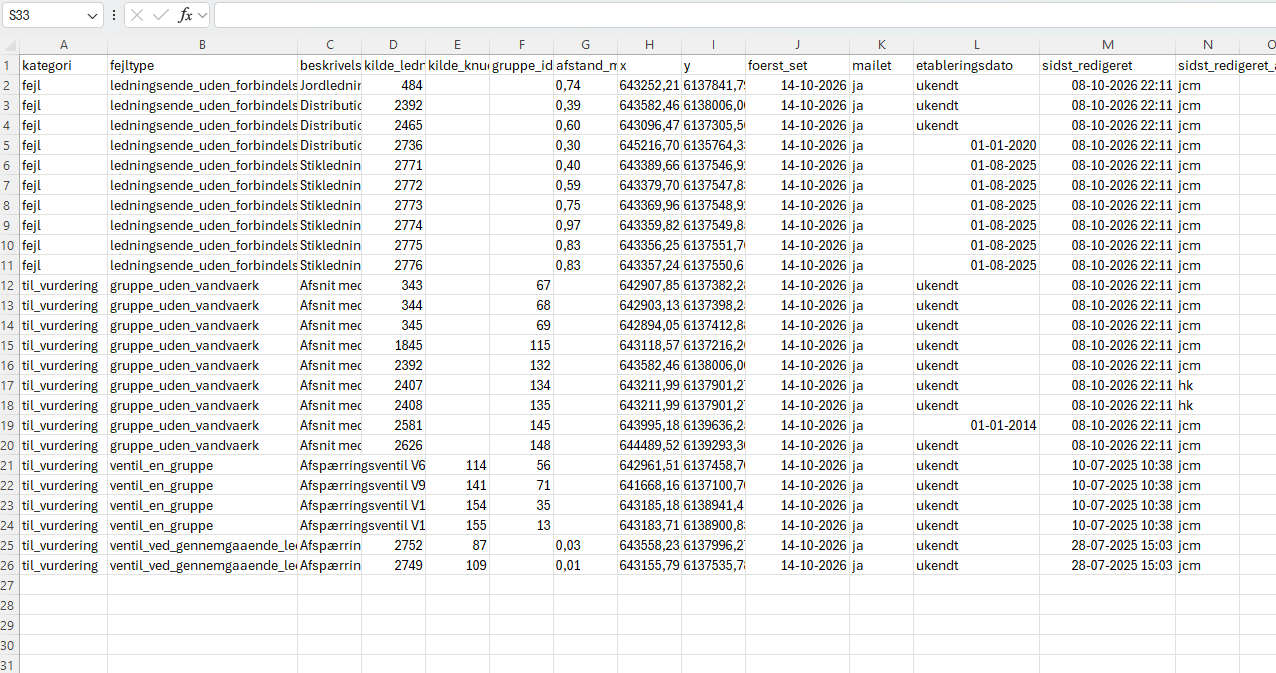Click cell with value 0,03

[x=585, y=545]
